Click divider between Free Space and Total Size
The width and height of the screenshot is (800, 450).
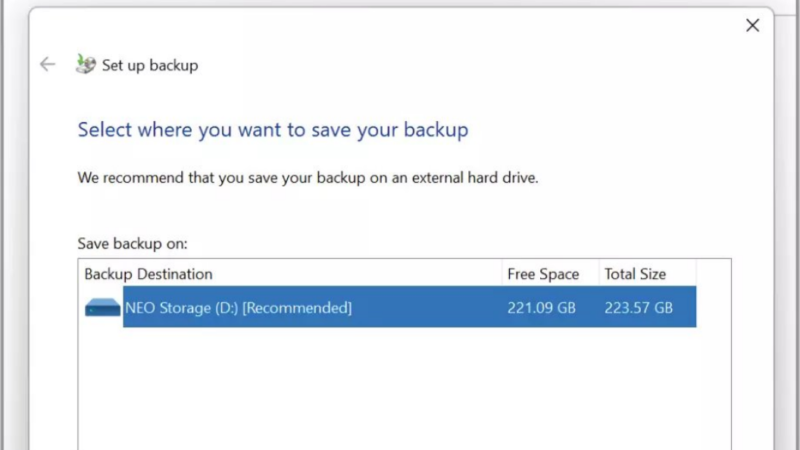pyautogui.click(x=599, y=274)
